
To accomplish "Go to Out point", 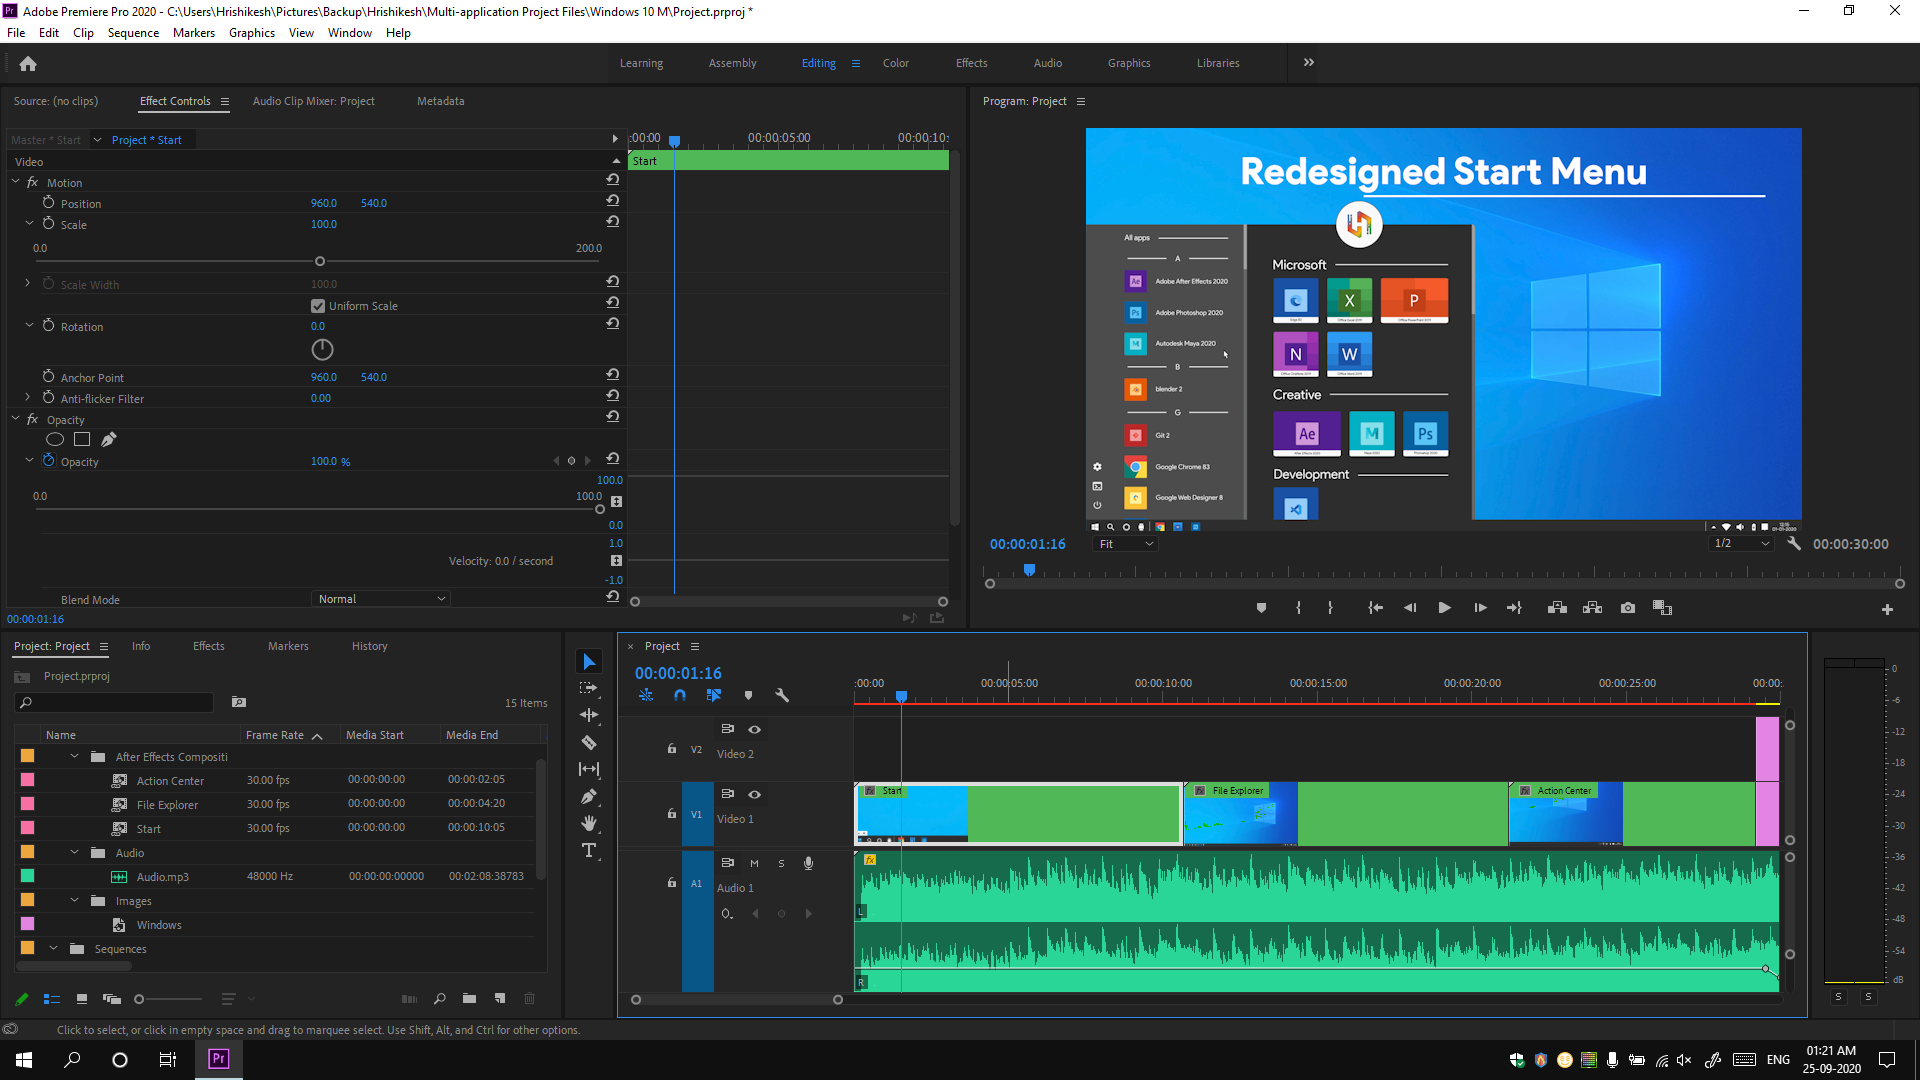I will coord(1514,608).
